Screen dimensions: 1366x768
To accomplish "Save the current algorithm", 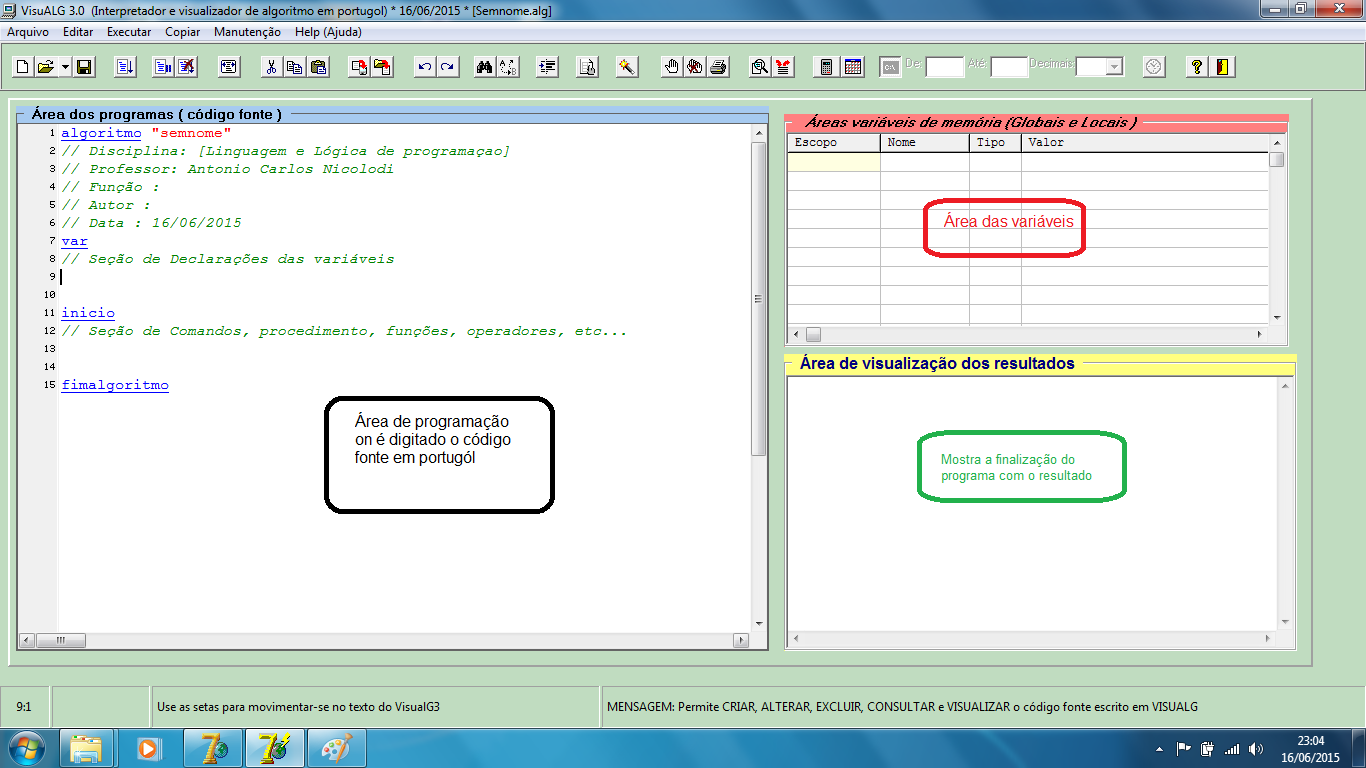I will click(82, 67).
